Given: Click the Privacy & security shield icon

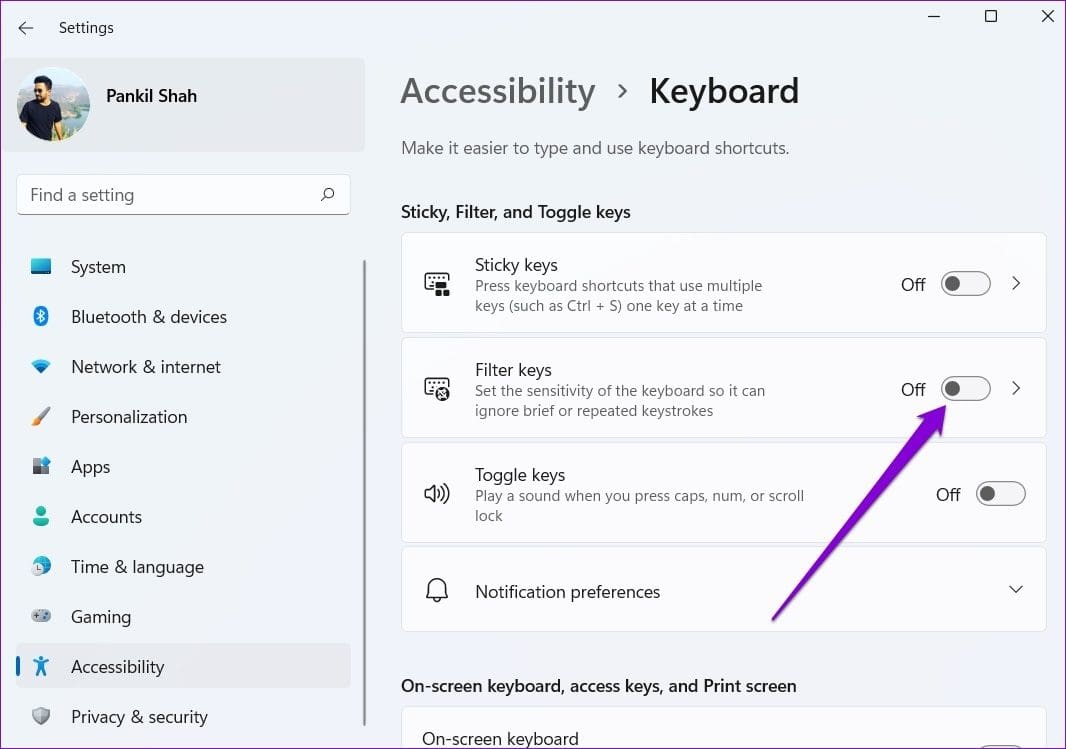Looking at the screenshot, I should [41, 717].
